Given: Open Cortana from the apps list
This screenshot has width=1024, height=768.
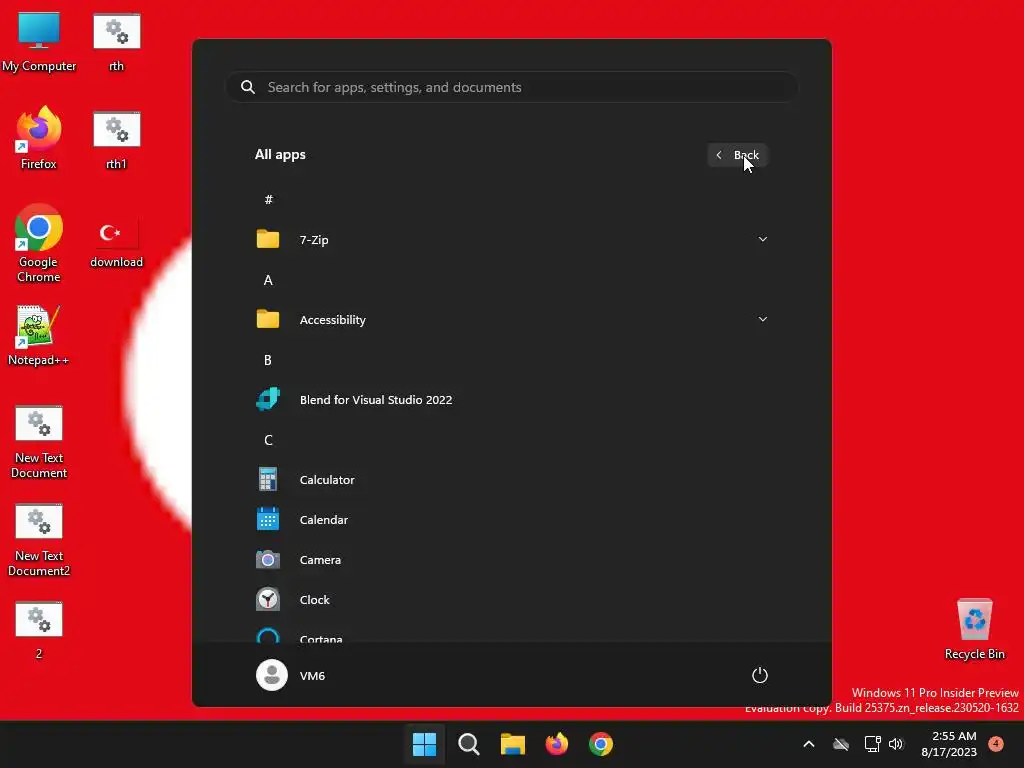Looking at the screenshot, I should coord(511,635).
